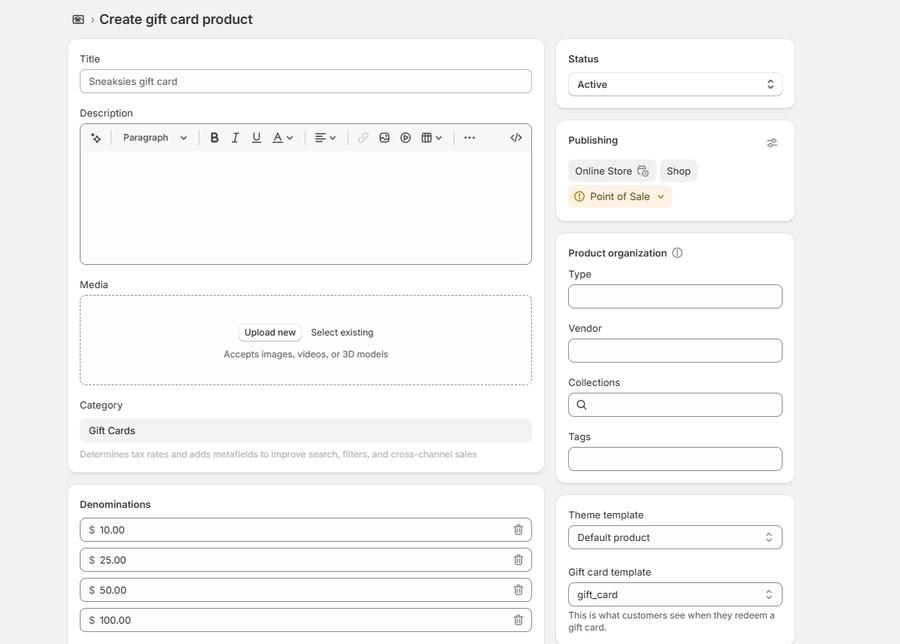
Task: Open the text color dropdown
Action: click(x=283, y=138)
